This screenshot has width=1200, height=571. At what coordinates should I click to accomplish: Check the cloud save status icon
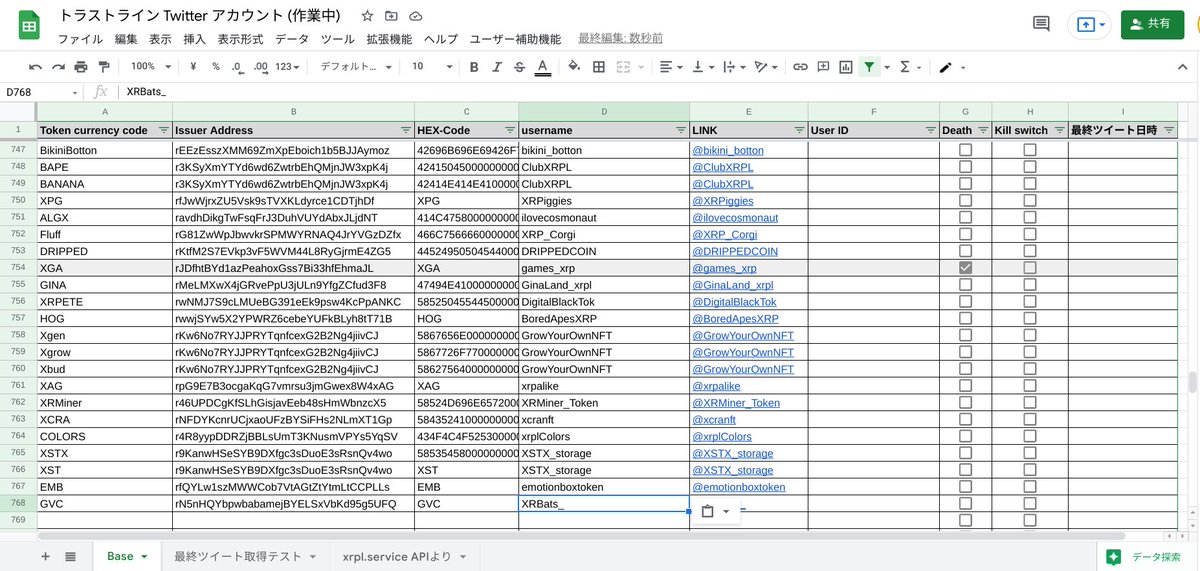coord(415,17)
